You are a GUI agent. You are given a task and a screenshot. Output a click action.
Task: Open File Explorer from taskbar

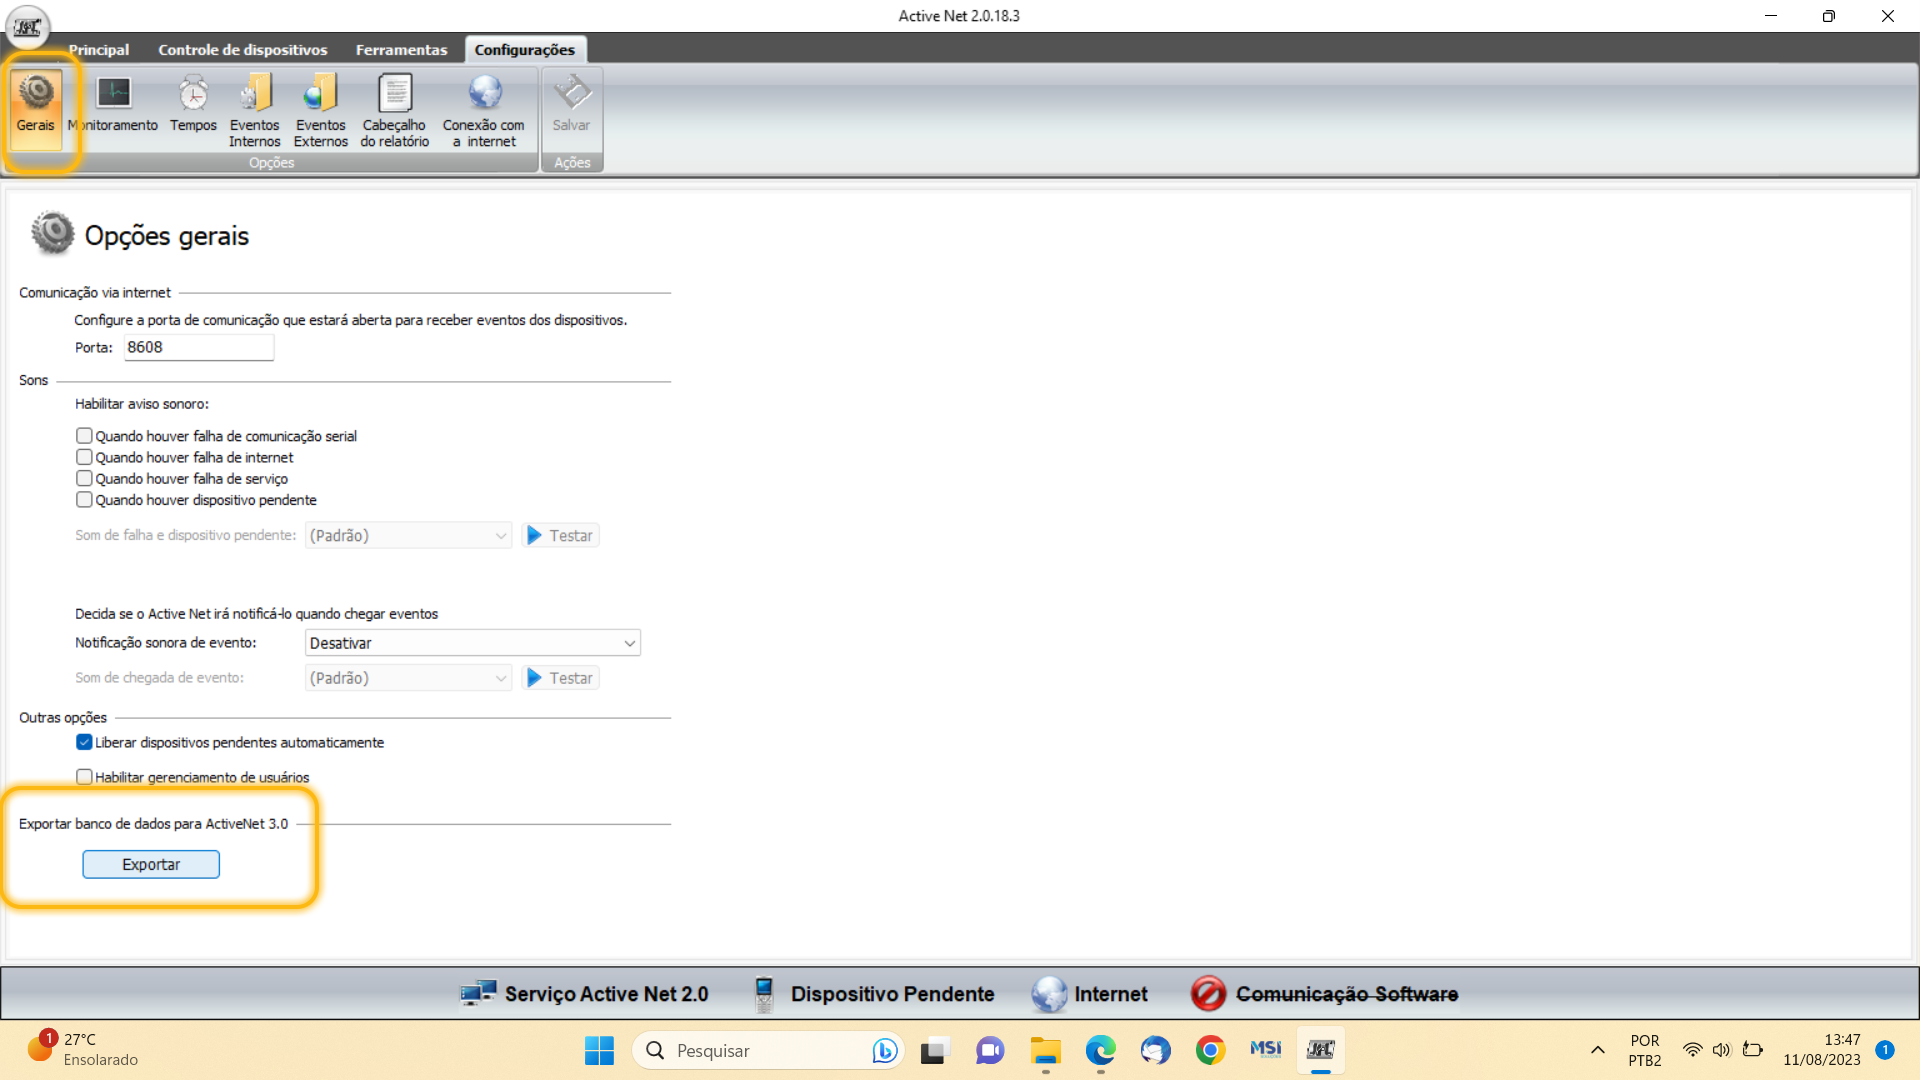click(x=1046, y=1051)
